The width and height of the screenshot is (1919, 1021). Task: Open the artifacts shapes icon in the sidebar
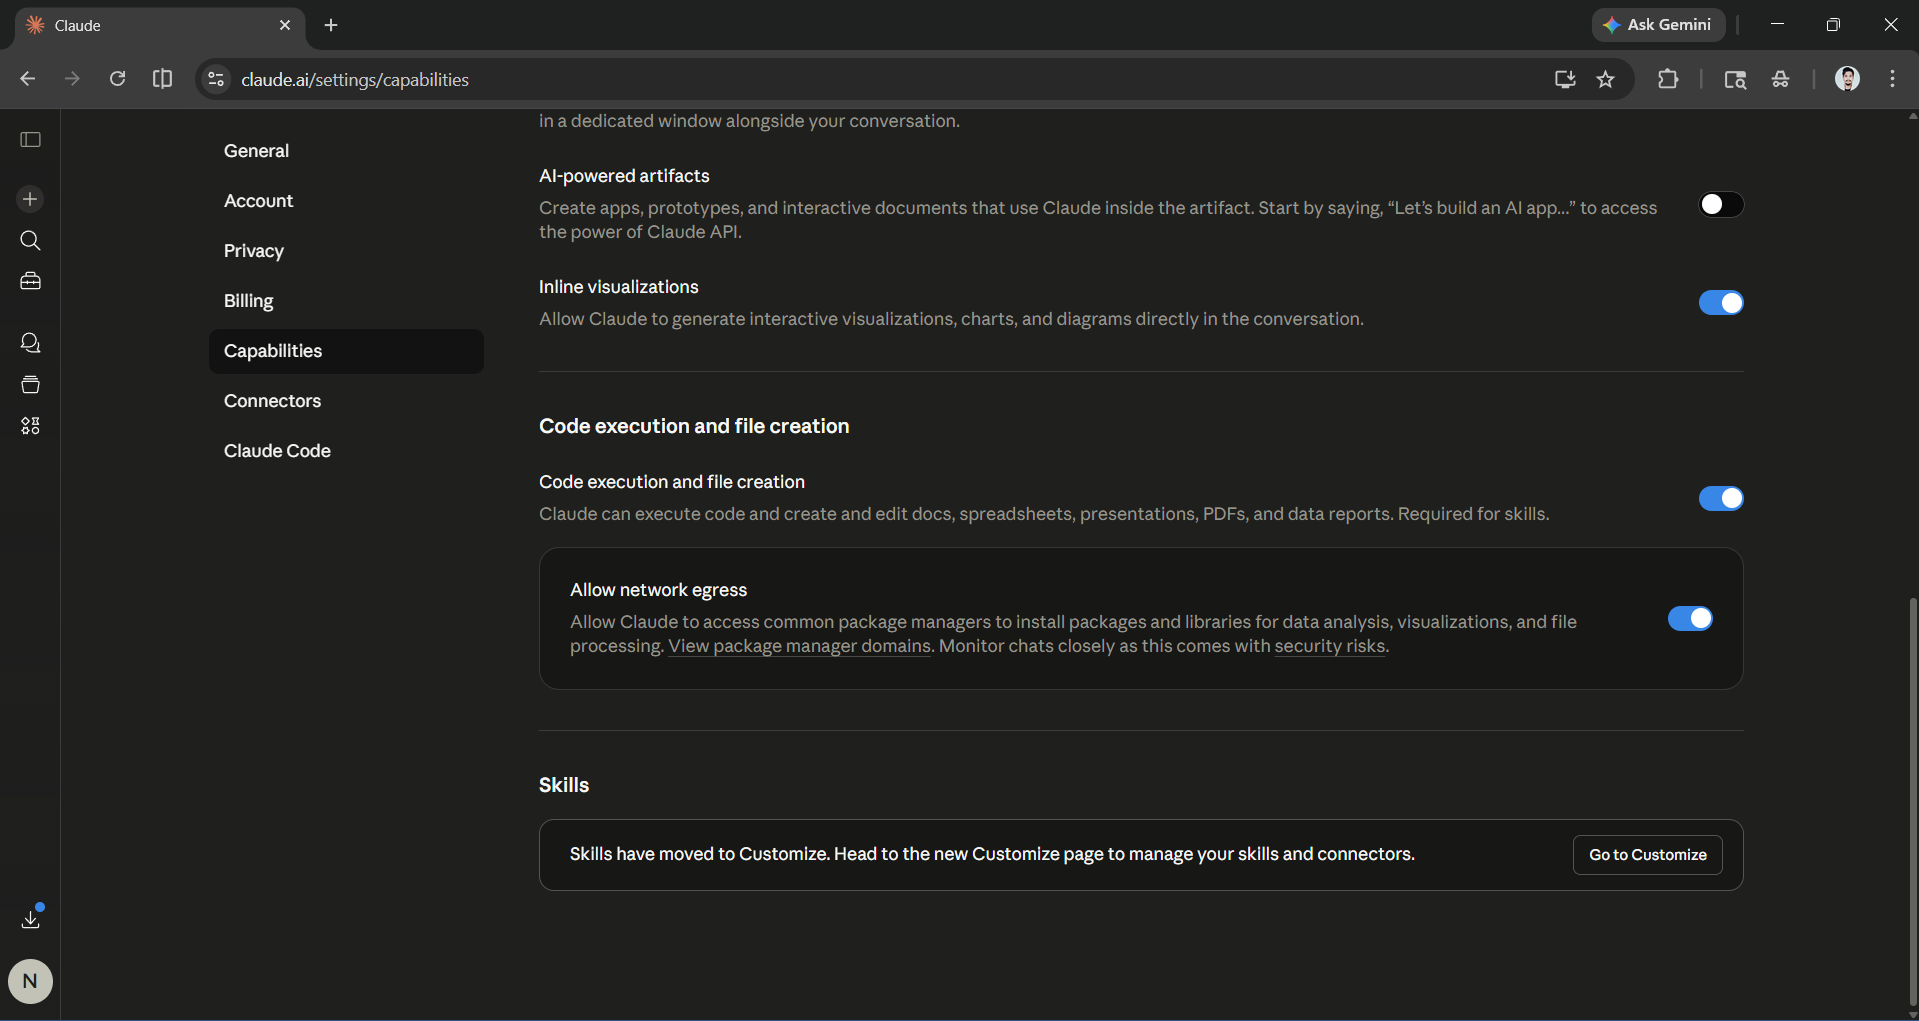point(31,426)
